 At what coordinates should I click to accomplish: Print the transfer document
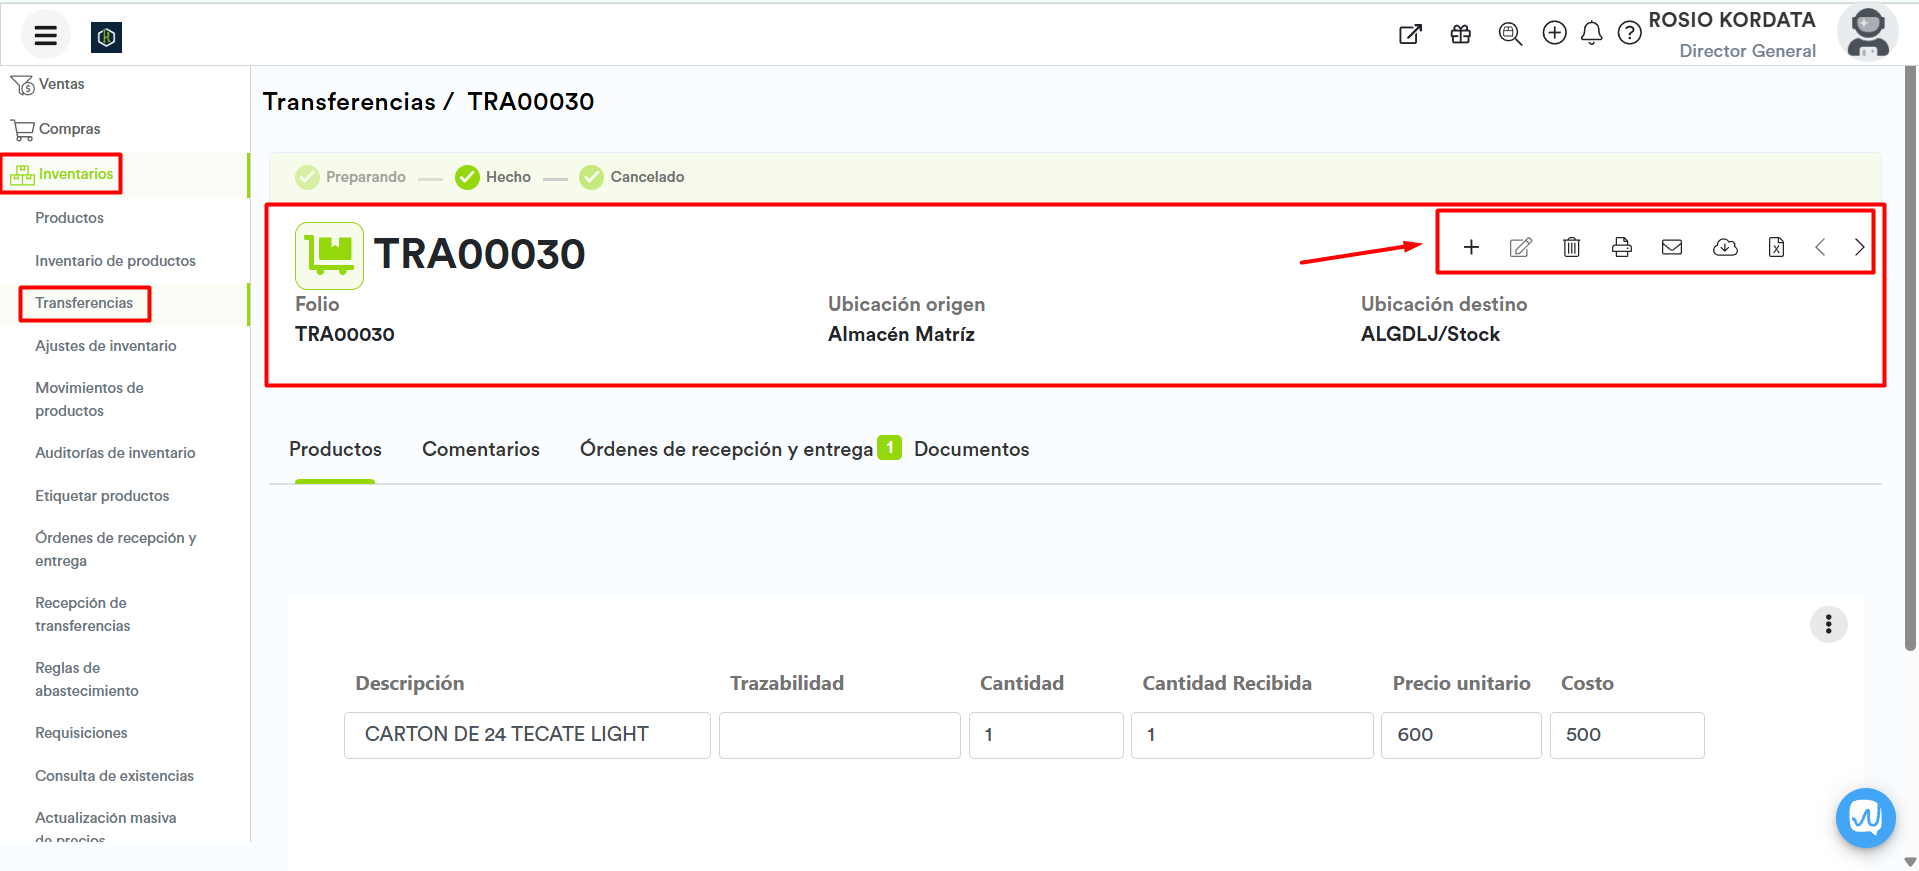tap(1621, 247)
